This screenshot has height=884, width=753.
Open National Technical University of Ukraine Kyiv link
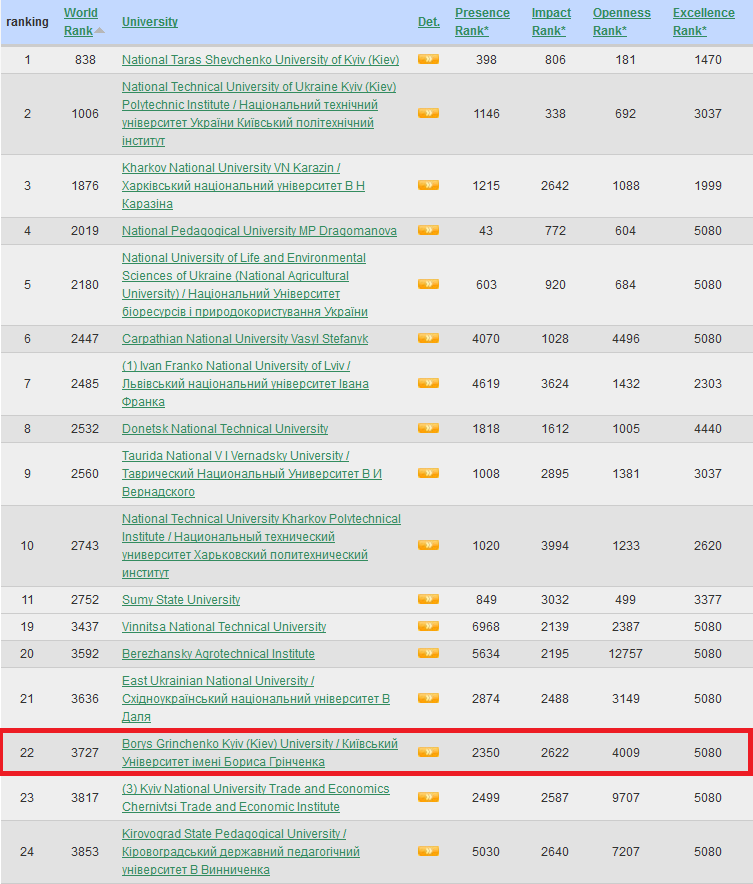259,114
